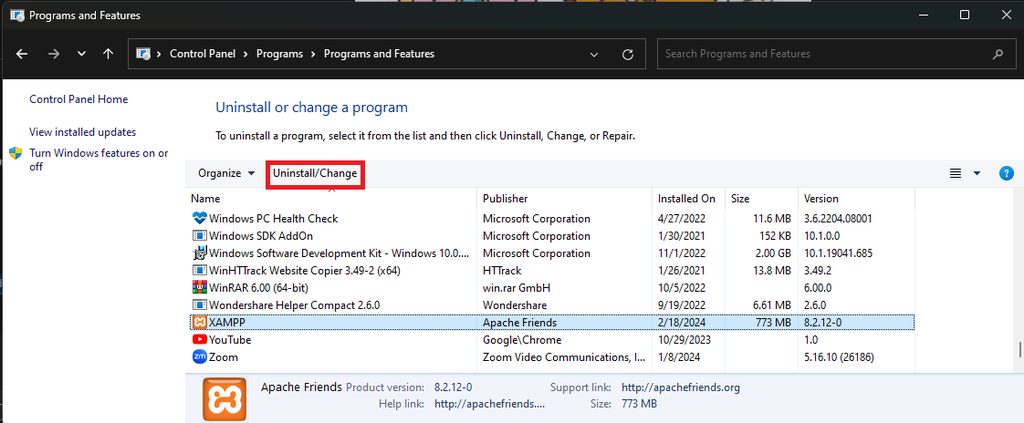Image resolution: width=1024 pixels, height=423 pixels.
Task: Click the Google\Chrome publisher cell
Action: click(x=522, y=340)
